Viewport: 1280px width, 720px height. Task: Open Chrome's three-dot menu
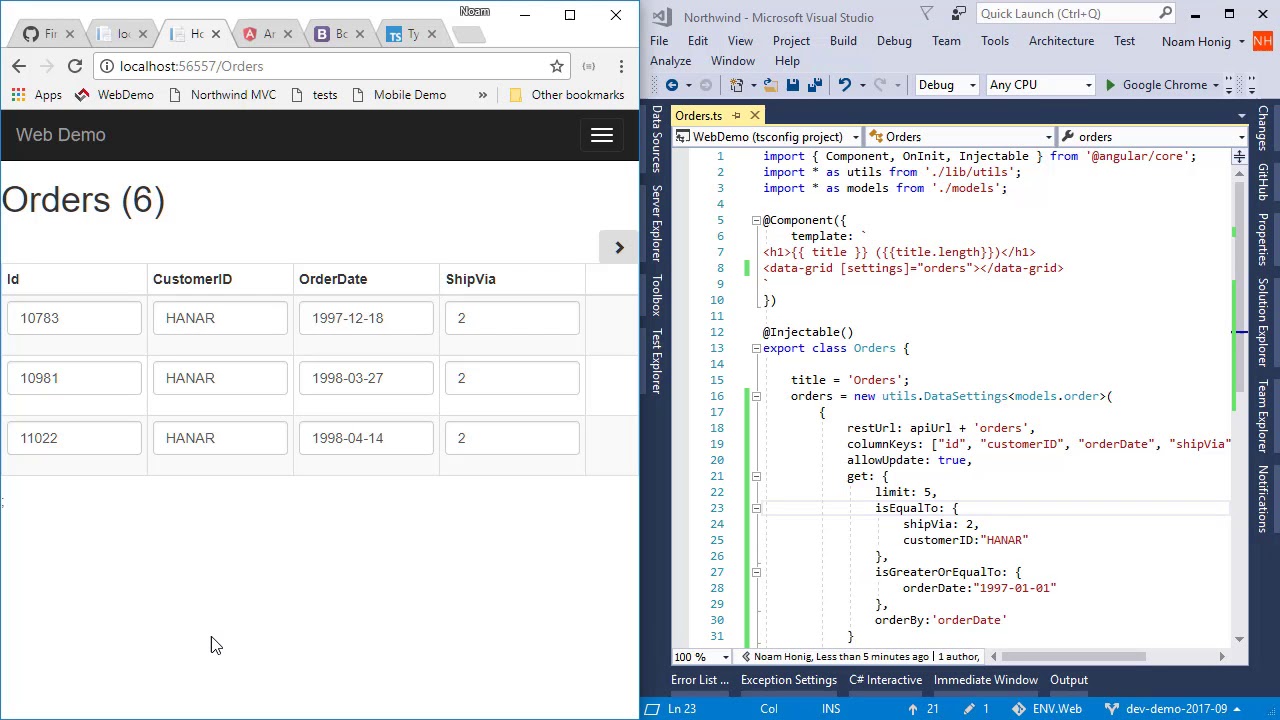pos(621,66)
